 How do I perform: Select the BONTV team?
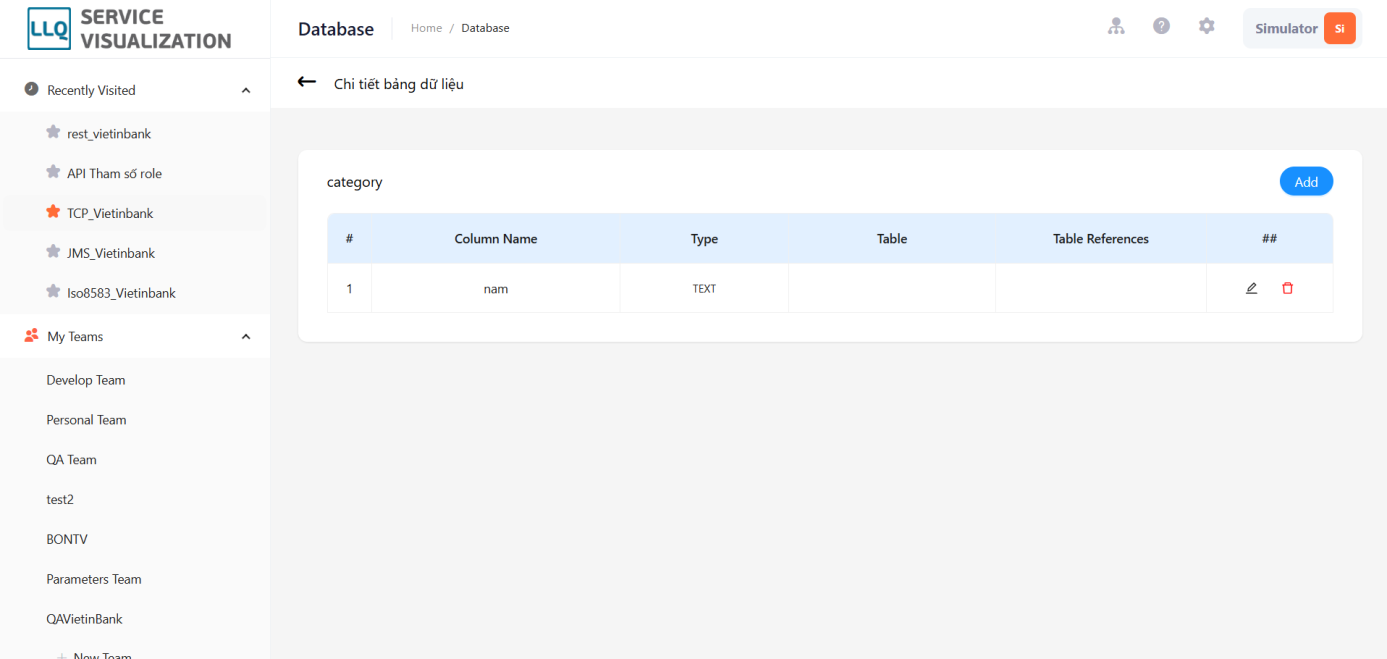67,539
